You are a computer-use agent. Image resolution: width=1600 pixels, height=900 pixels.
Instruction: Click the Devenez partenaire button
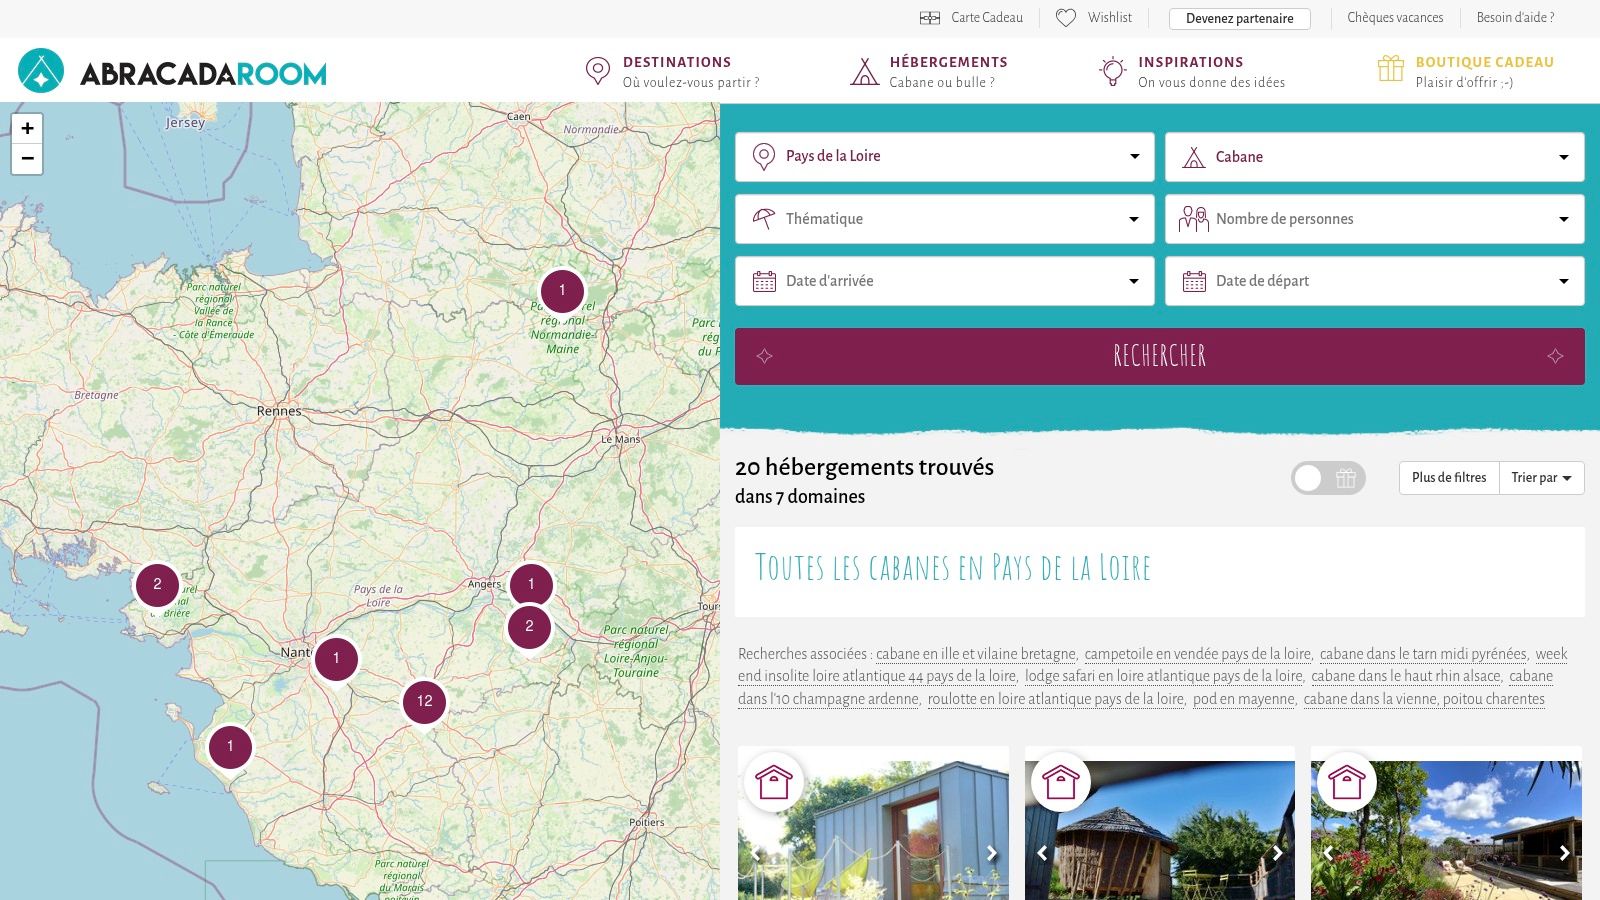coord(1239,18)
